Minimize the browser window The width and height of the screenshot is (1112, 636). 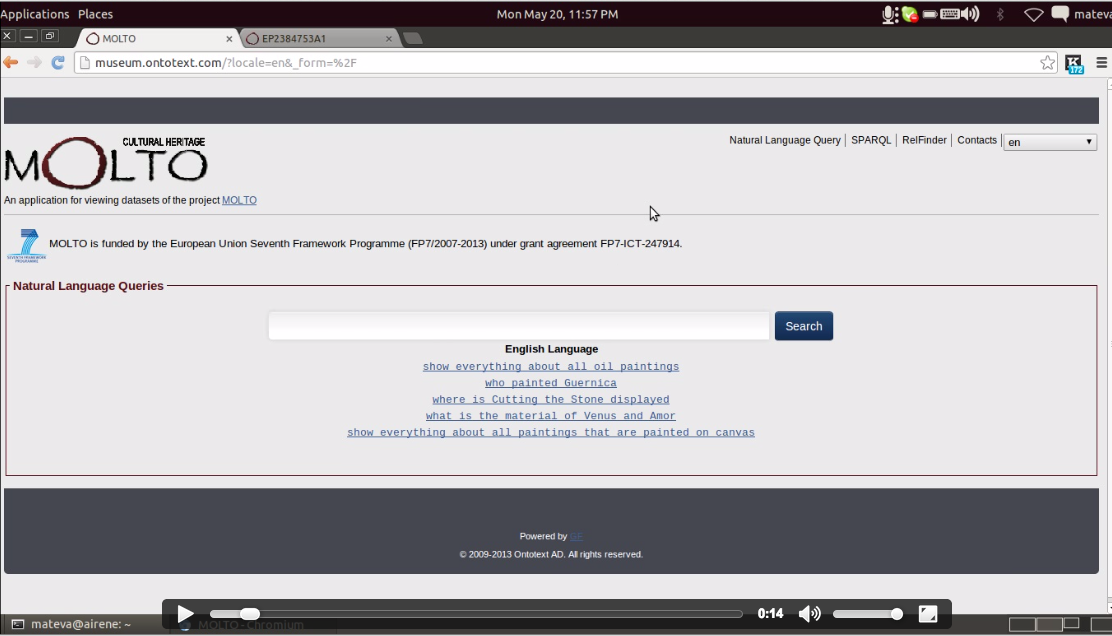(x=28, y=35)
